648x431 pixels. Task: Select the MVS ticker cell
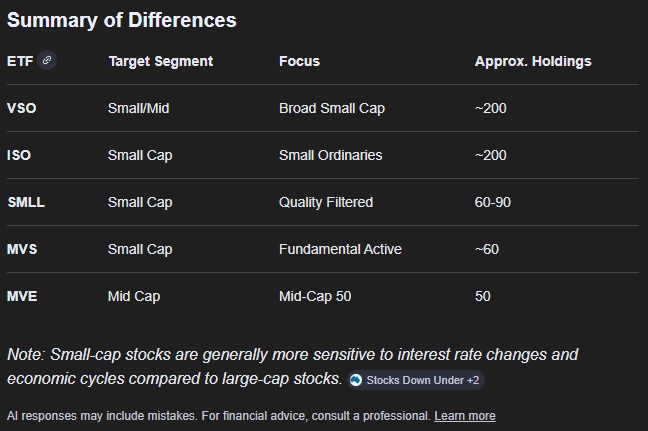point(22,249)
